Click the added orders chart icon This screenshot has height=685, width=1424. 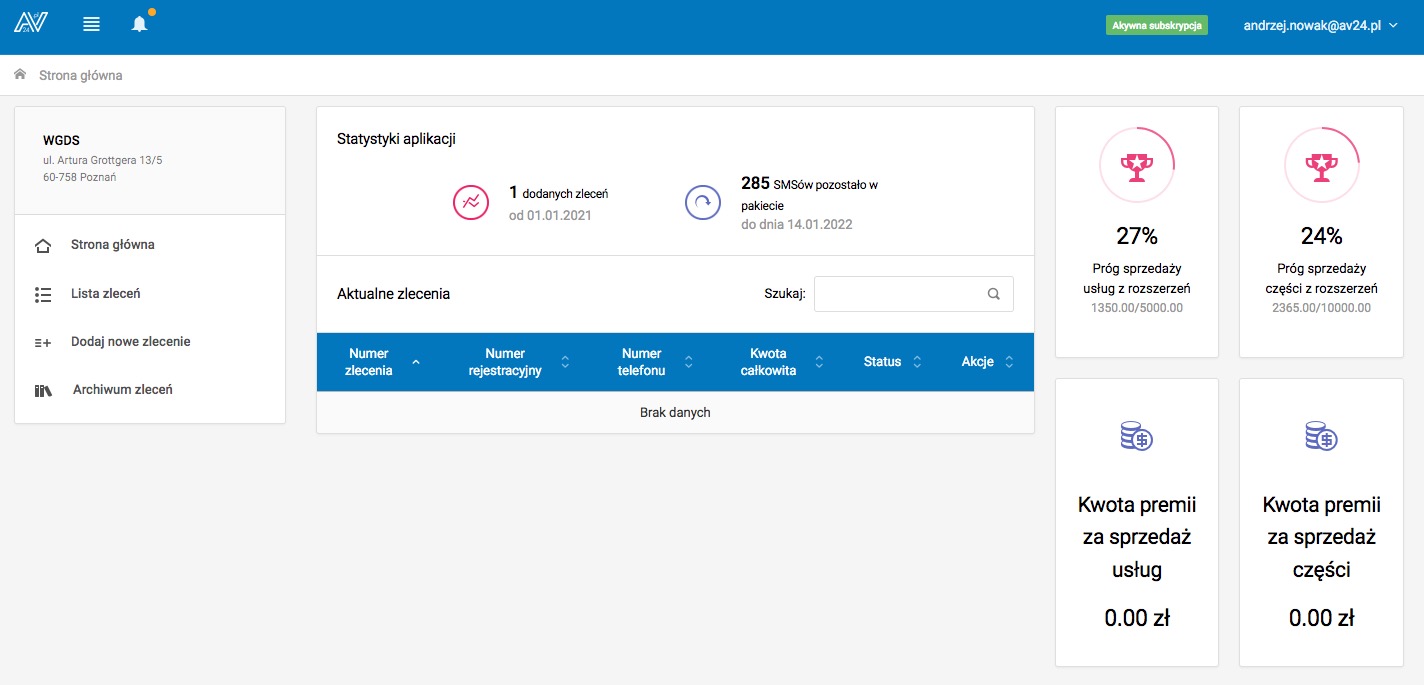470,202
